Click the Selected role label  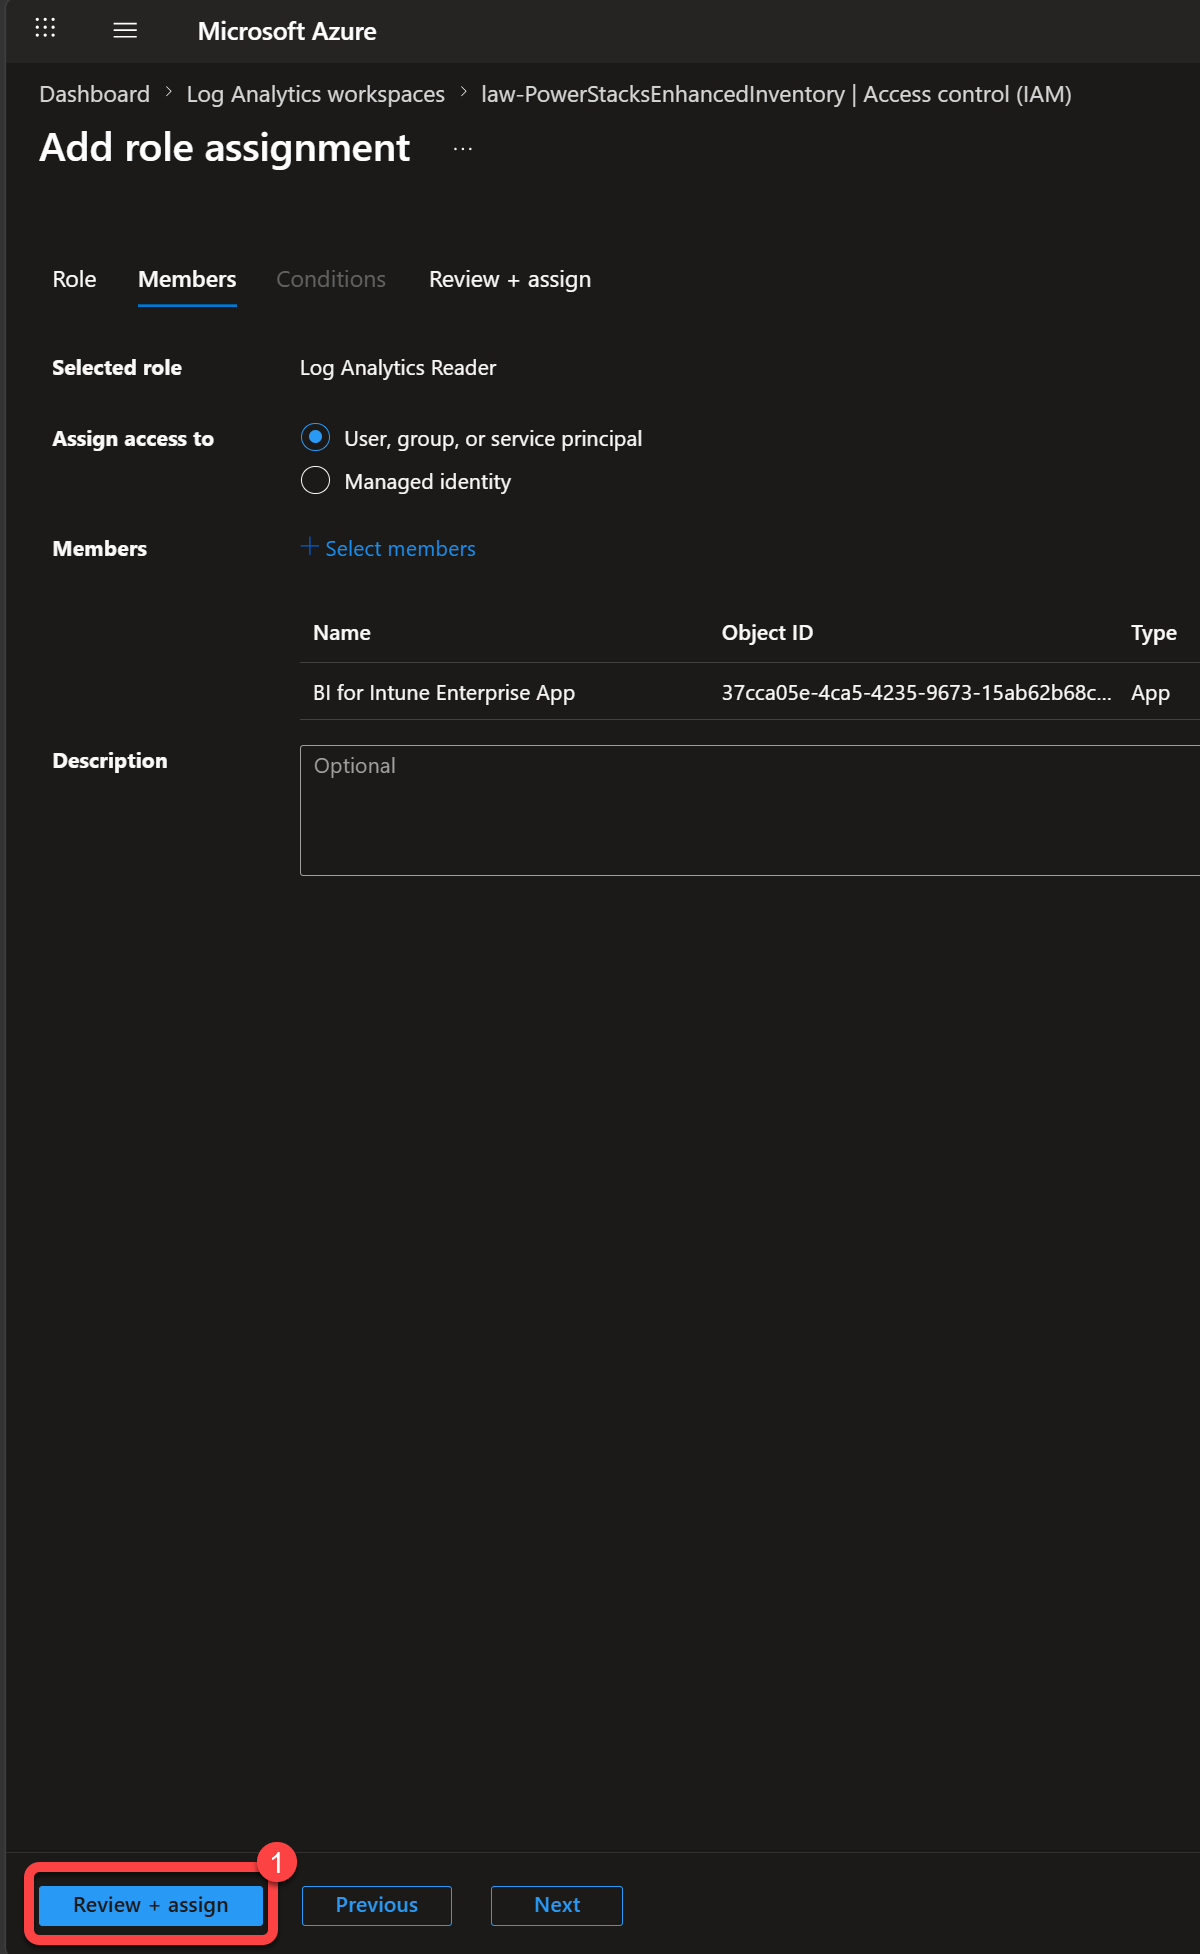point(117,367)
